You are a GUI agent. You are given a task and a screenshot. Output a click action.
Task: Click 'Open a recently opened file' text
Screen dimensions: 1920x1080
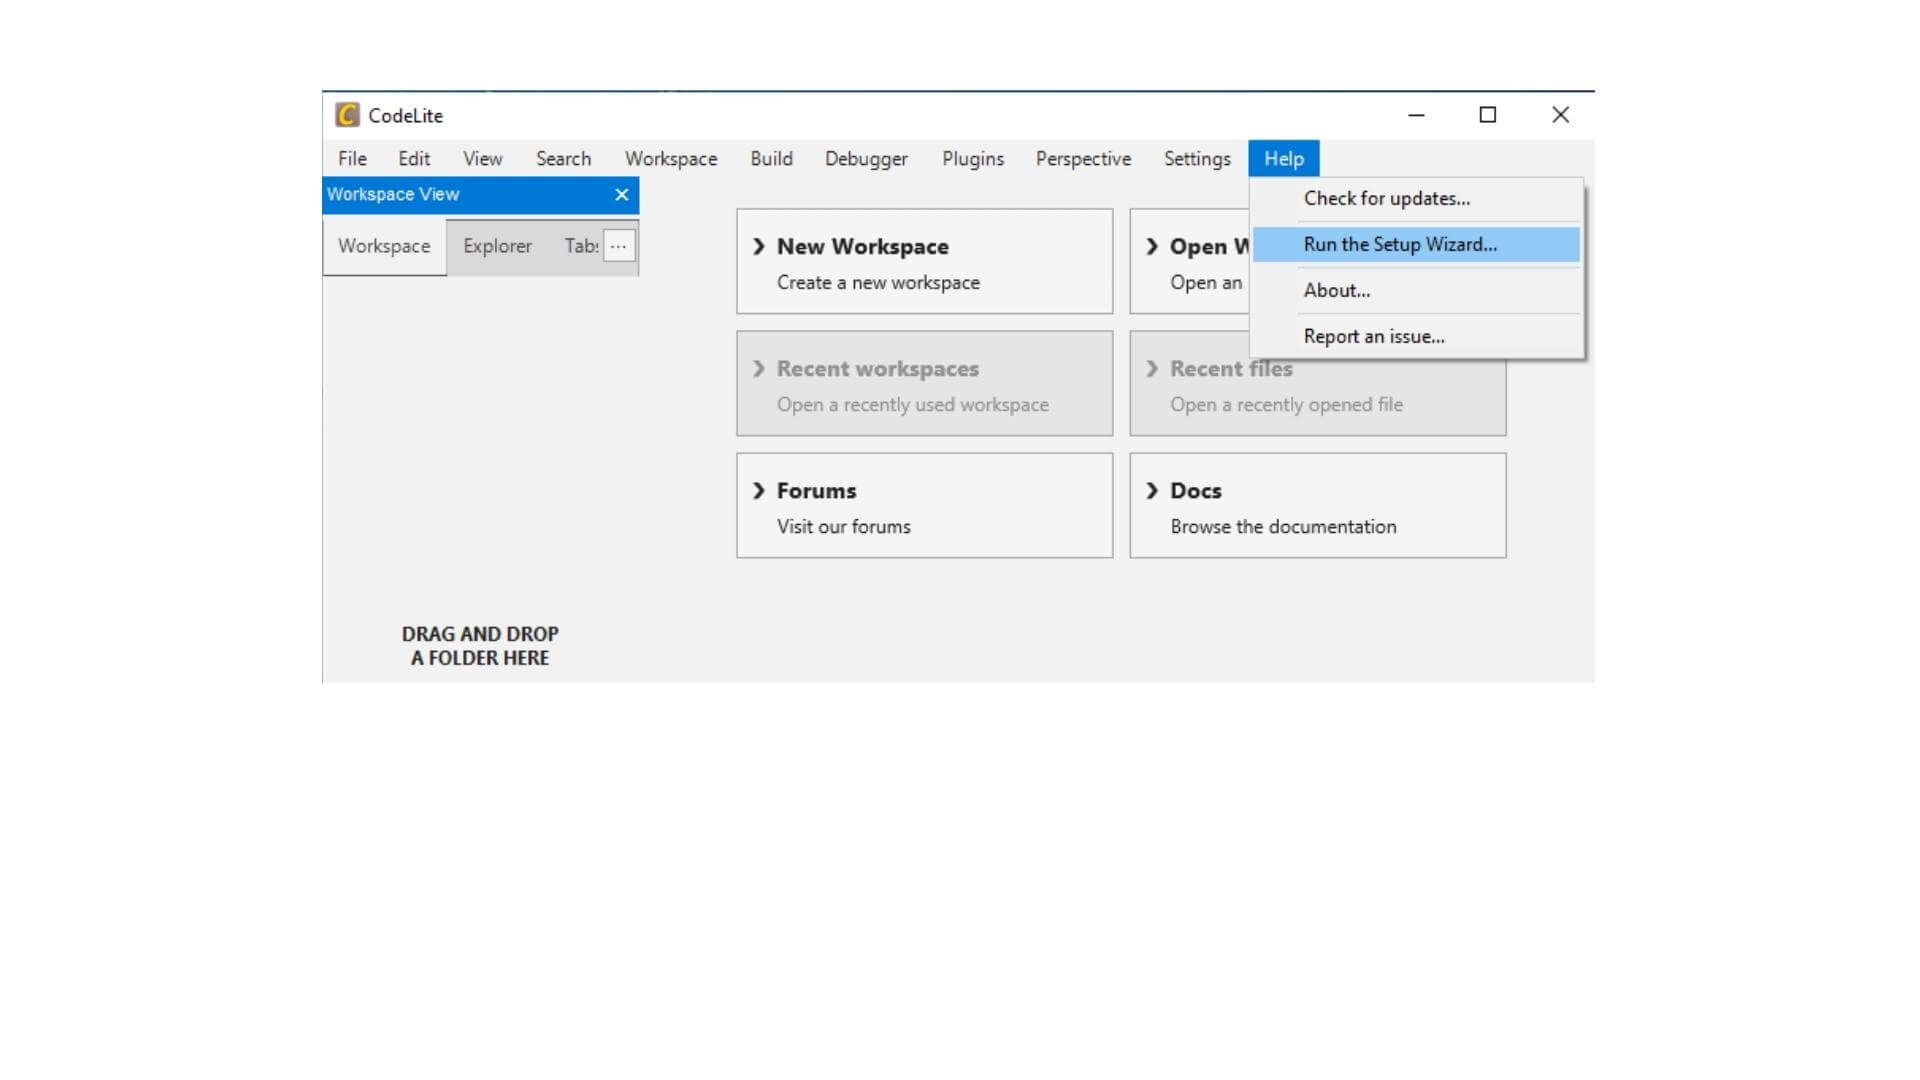pyautogui.click(x=1286, y=405)
